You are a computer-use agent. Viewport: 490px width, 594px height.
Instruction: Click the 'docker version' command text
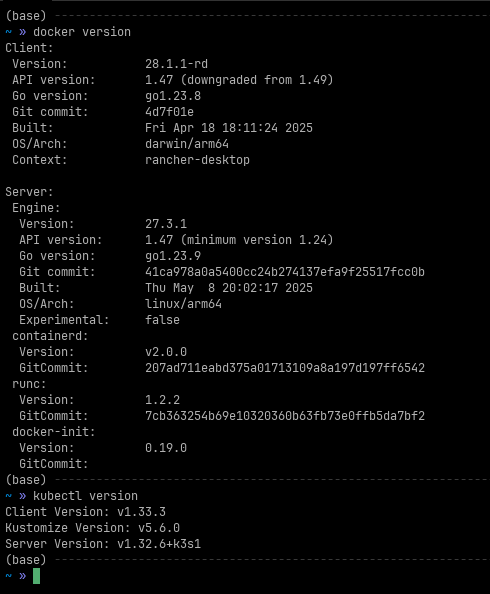coord(82,32)
